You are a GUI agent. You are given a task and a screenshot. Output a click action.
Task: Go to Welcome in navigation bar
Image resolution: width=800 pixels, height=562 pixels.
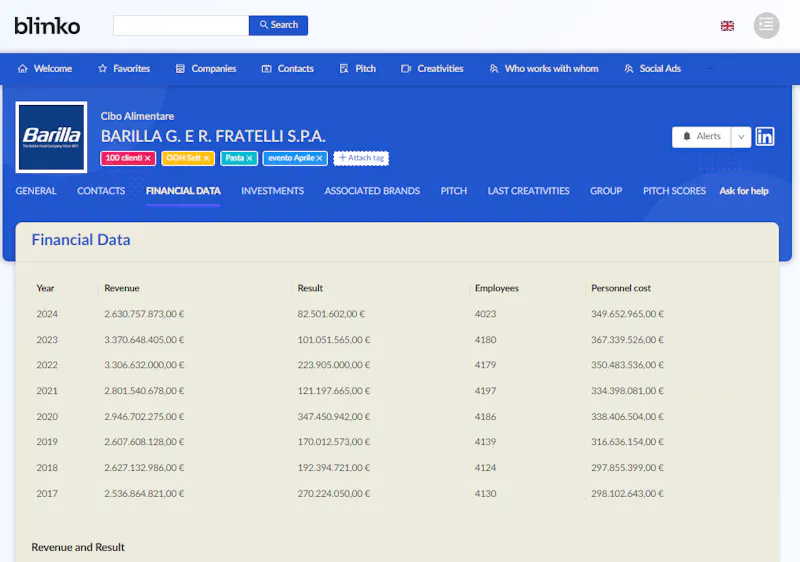45,68
